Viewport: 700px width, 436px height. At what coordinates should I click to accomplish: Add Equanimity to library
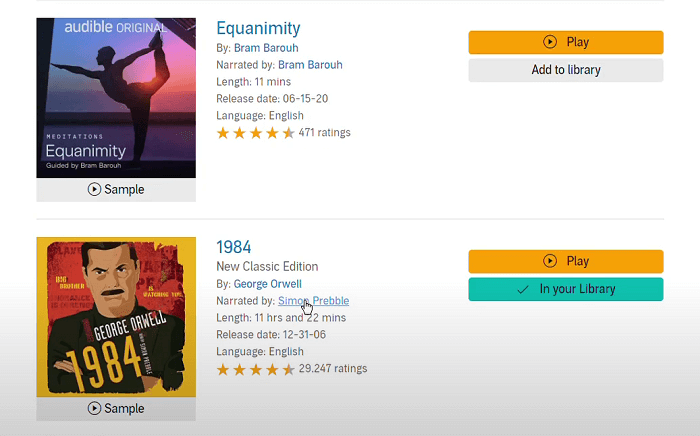pyautogui.click(x=565, y=70)
